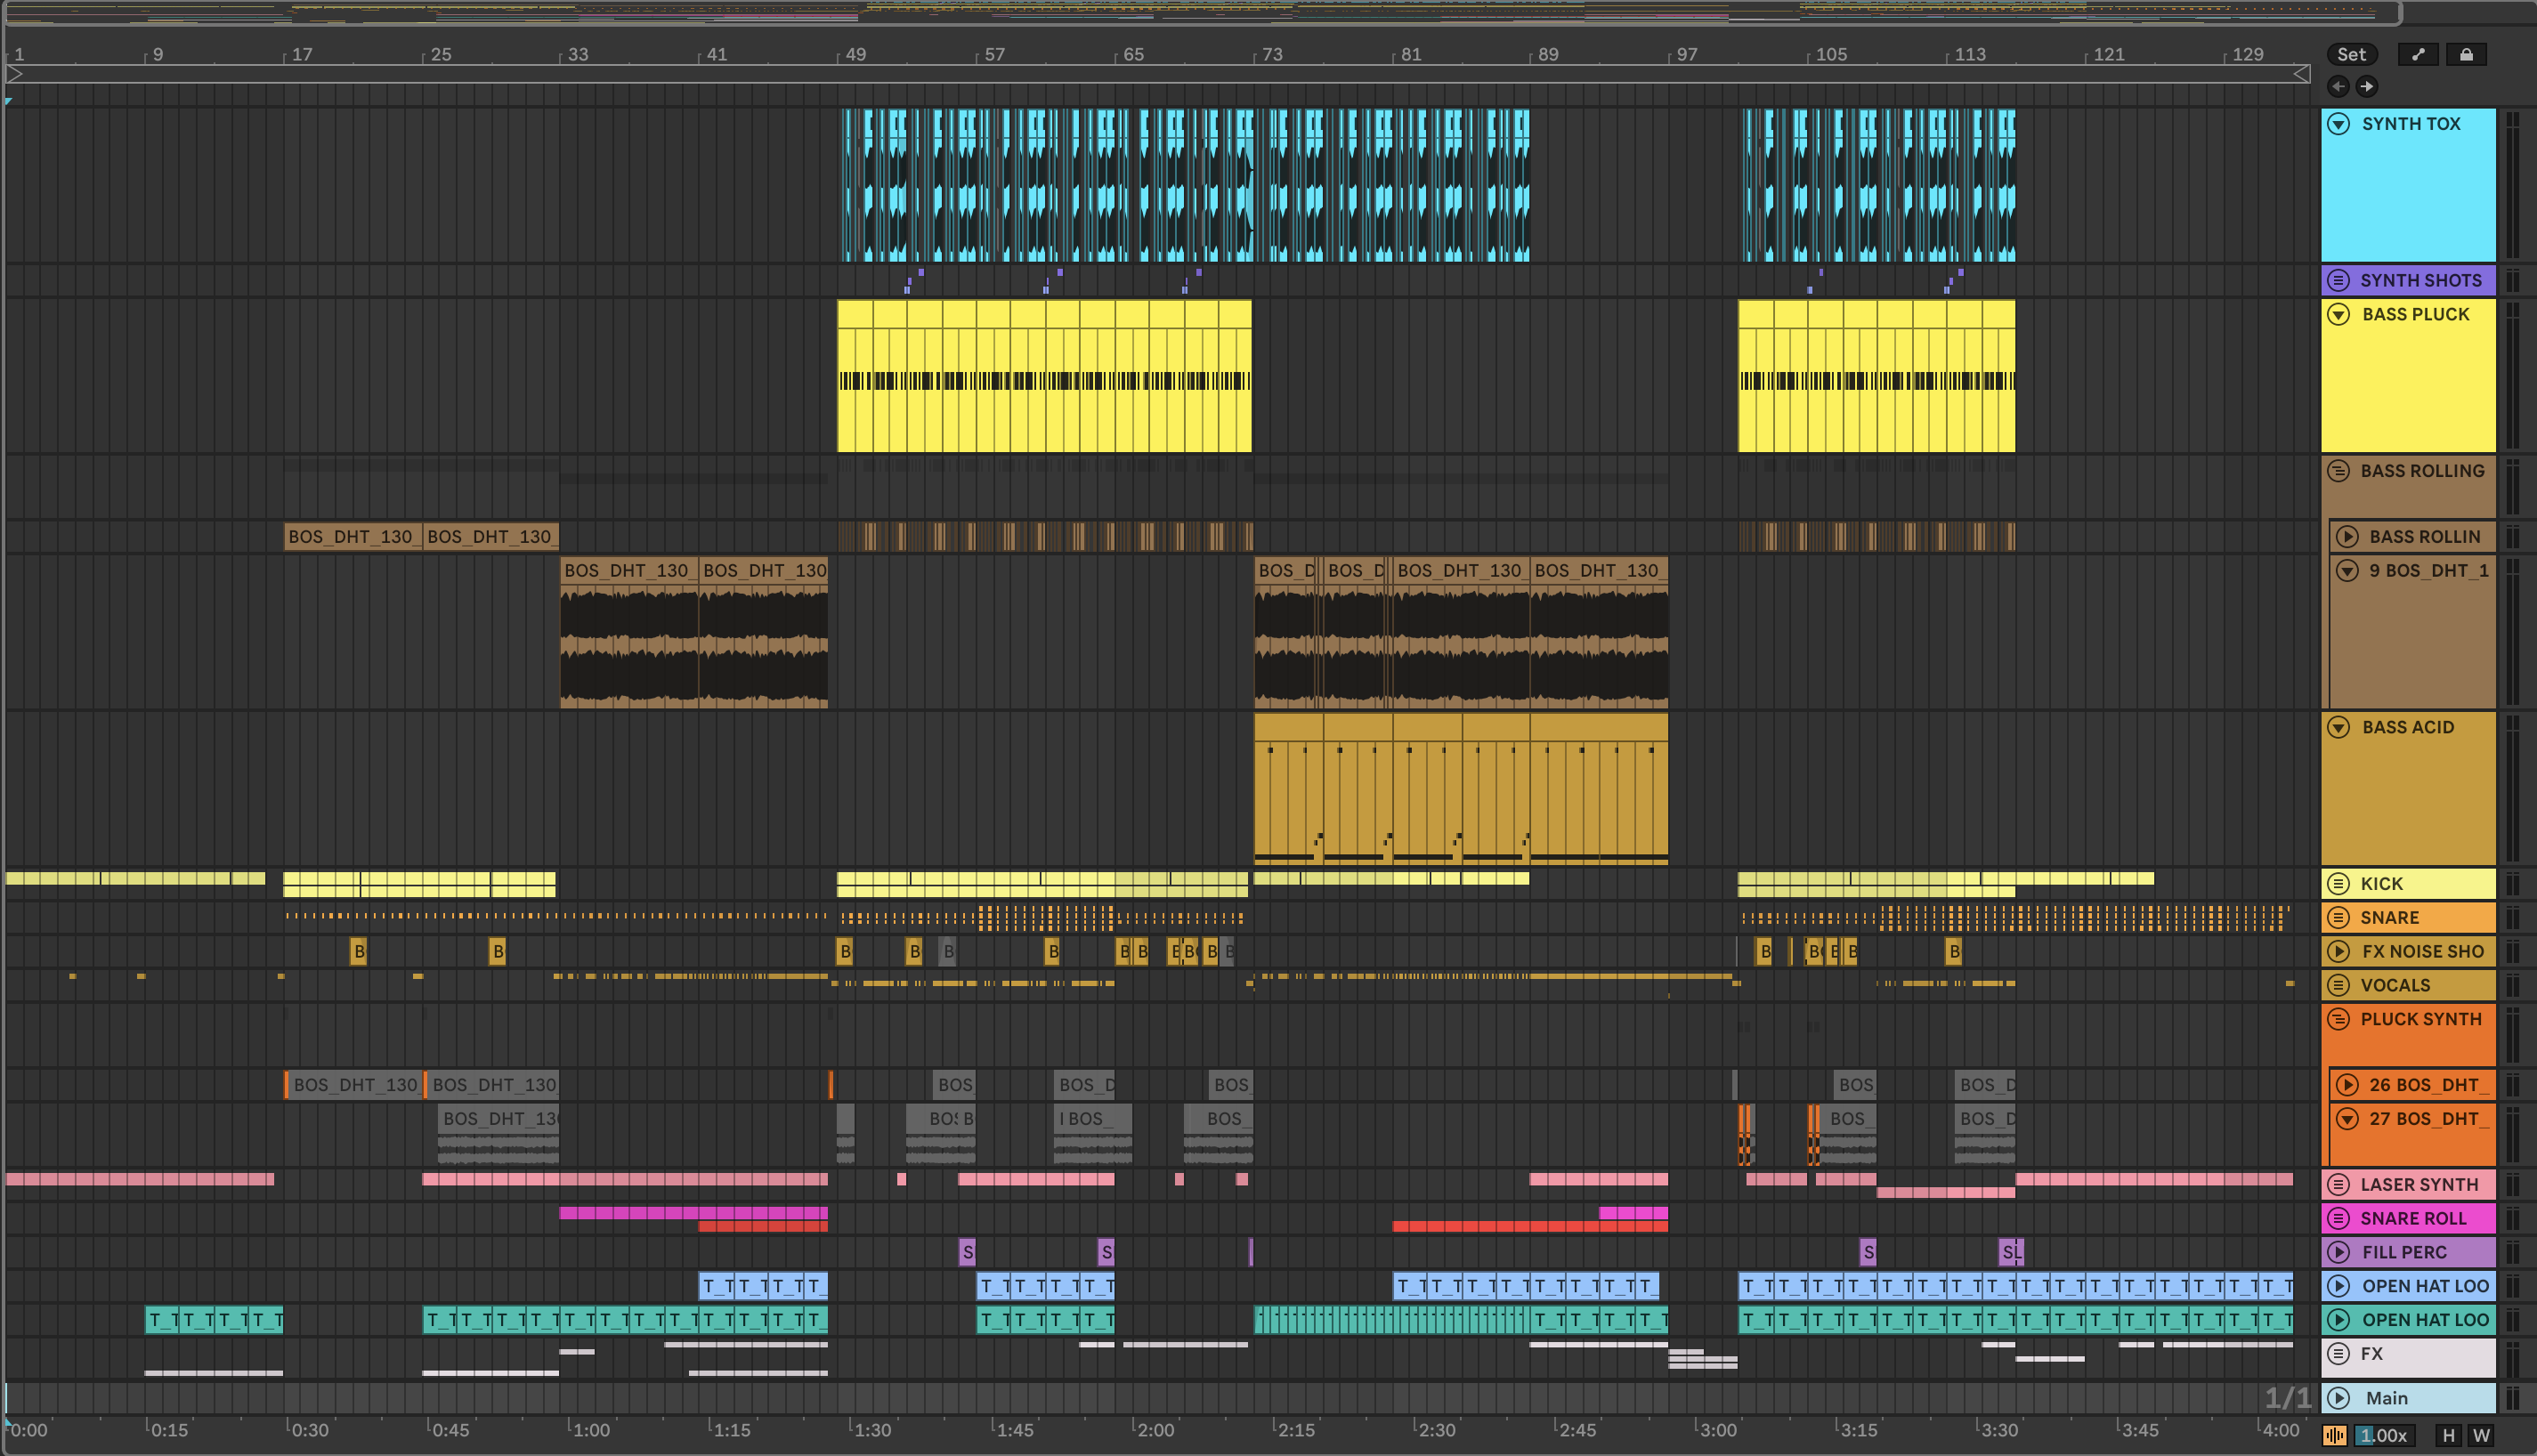Screen dimensions: 2537x1456
Task: Toggle Optimize Arrangement Width W button
Action: click(2481, 1435)
